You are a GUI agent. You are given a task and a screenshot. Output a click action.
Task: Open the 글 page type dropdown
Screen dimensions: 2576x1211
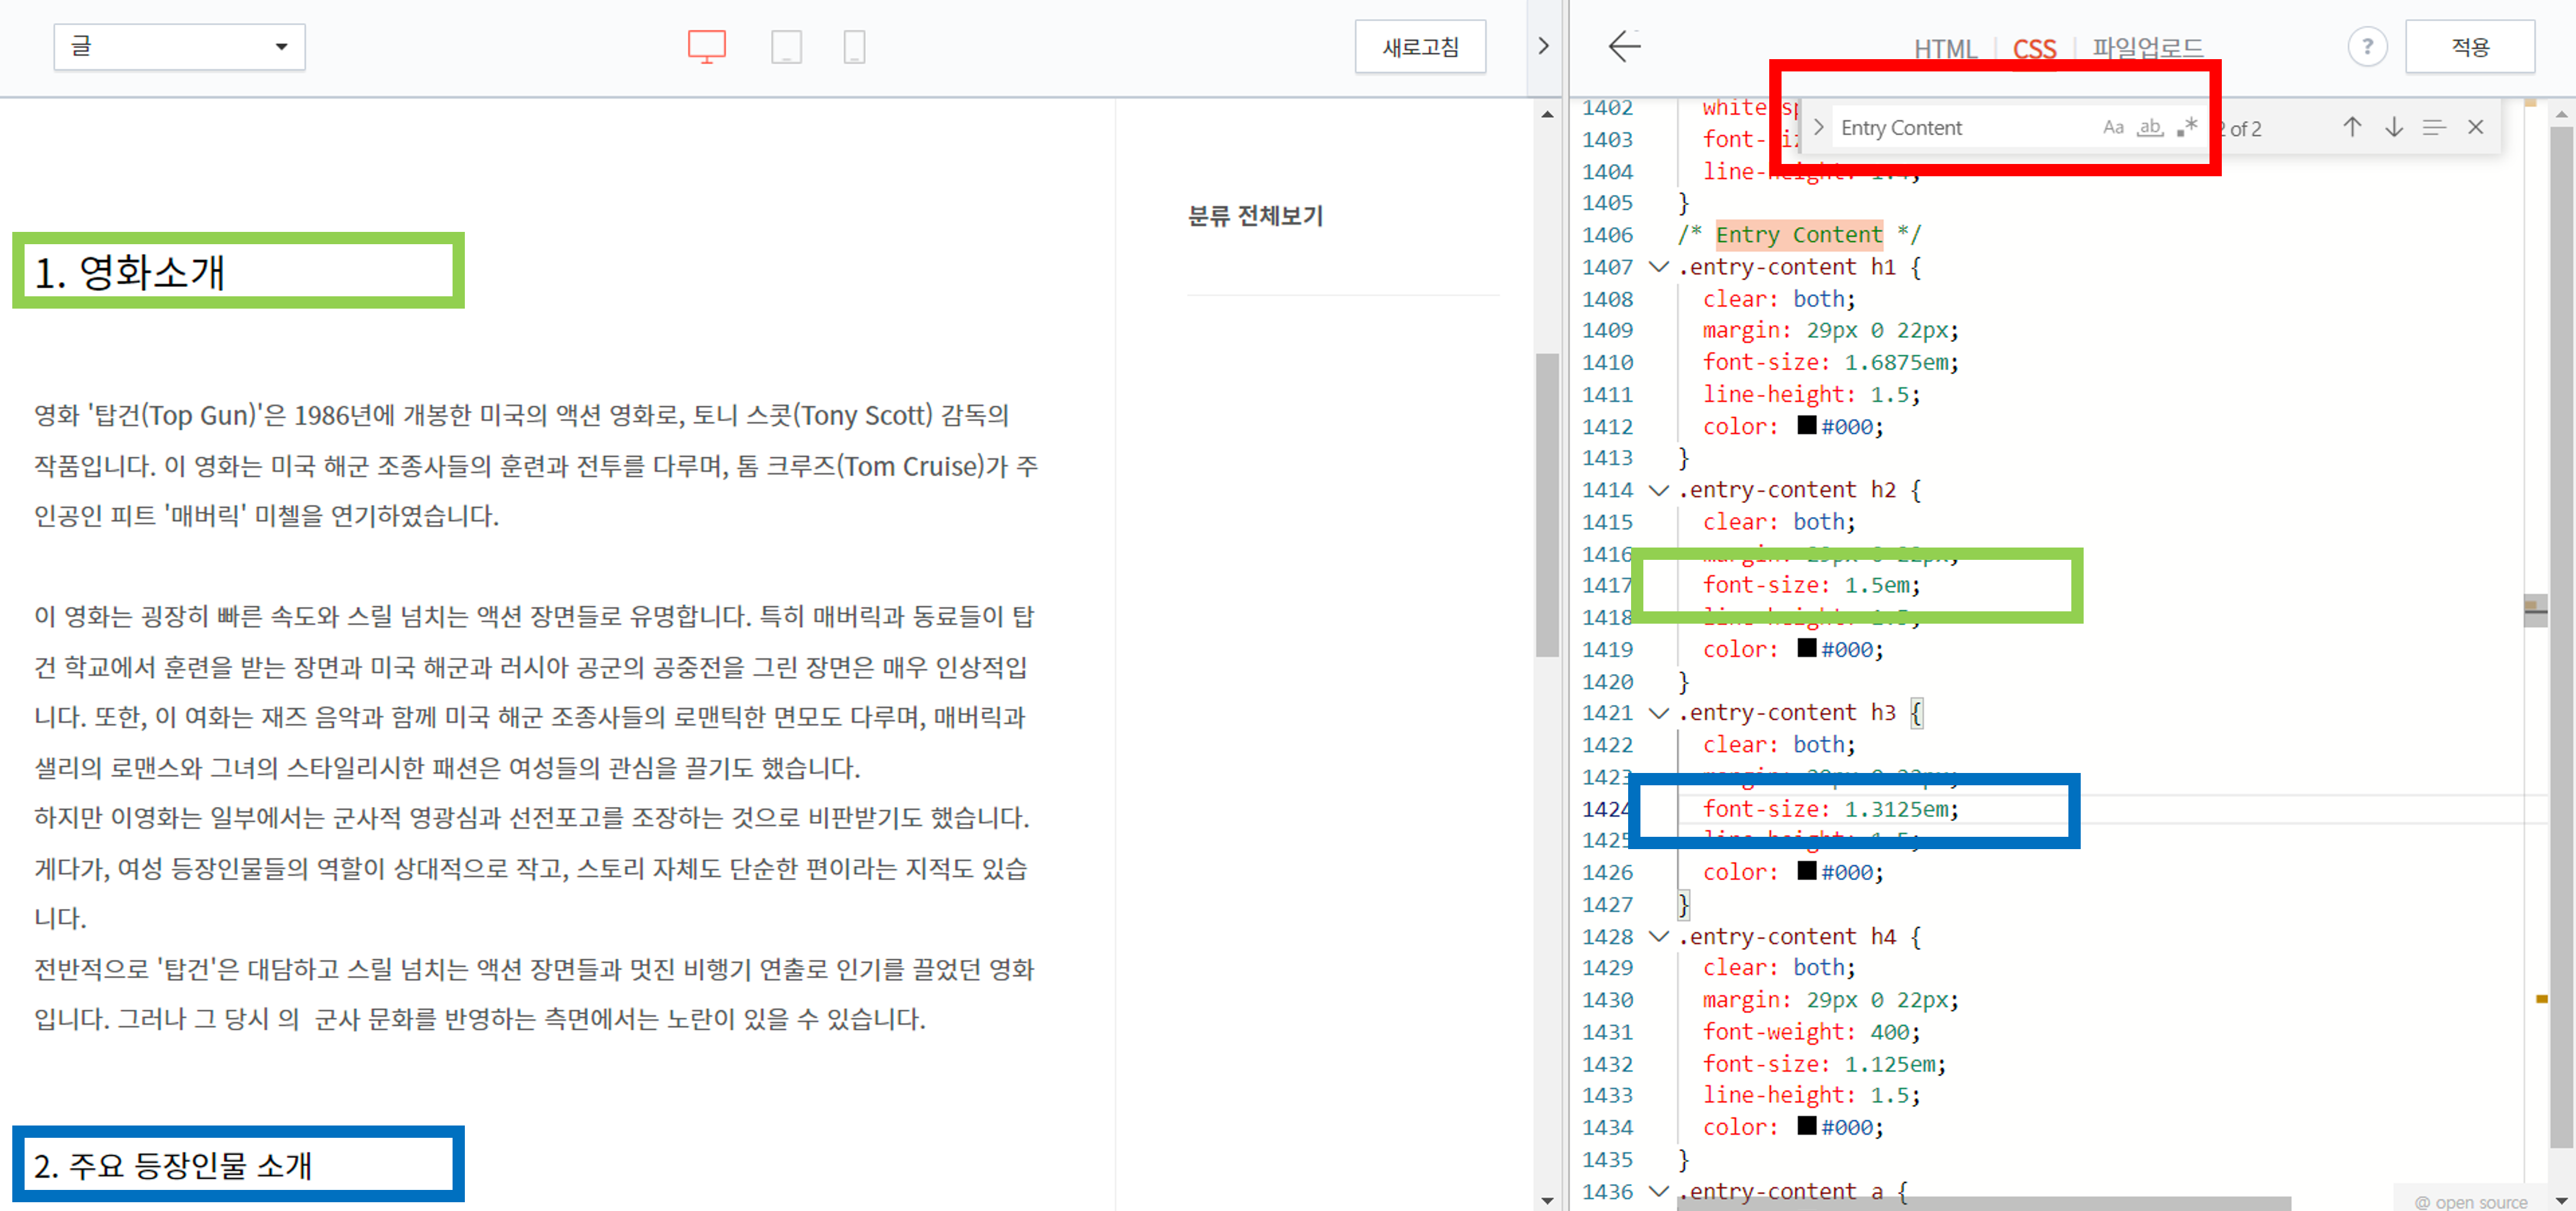179,46
